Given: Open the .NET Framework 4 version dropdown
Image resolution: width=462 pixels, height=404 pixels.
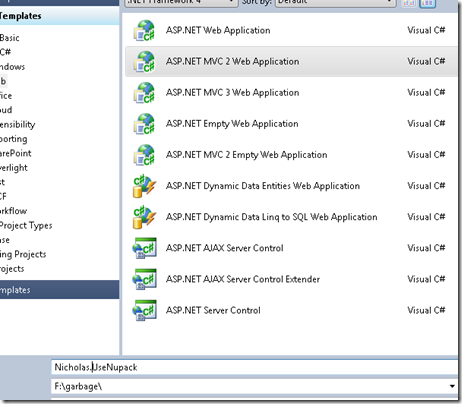Looking at the screenshot, I should point(182,3).
